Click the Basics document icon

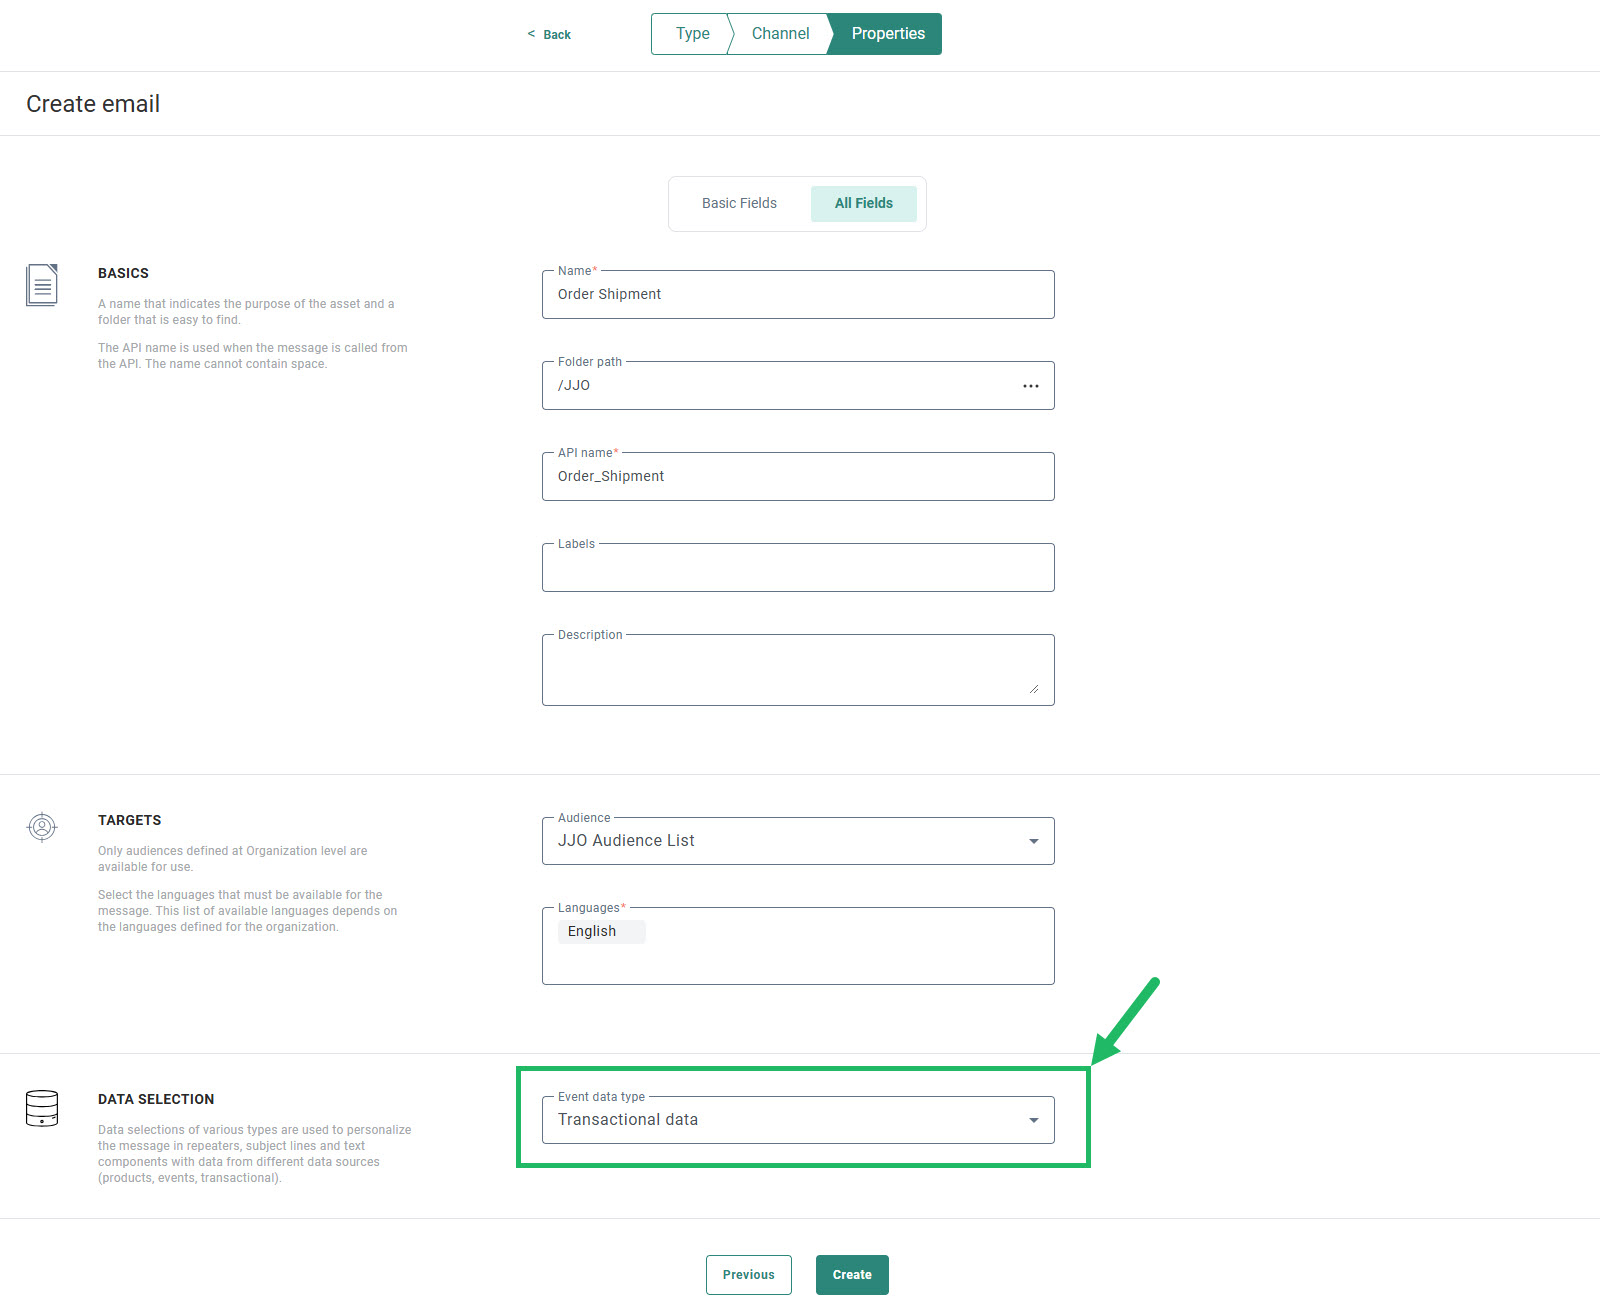[x=42, y=285]
